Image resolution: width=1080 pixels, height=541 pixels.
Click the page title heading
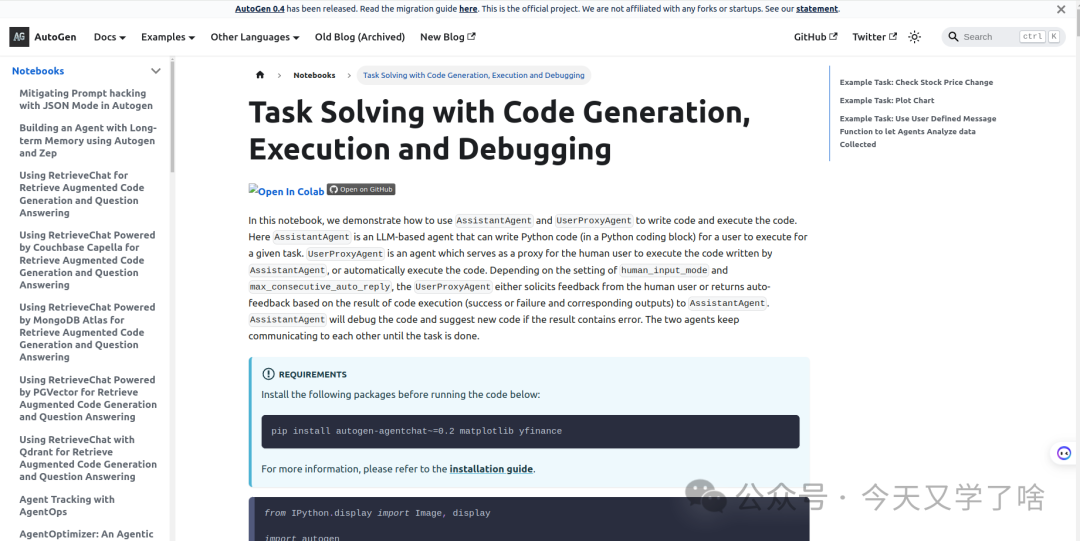[499, 131]
